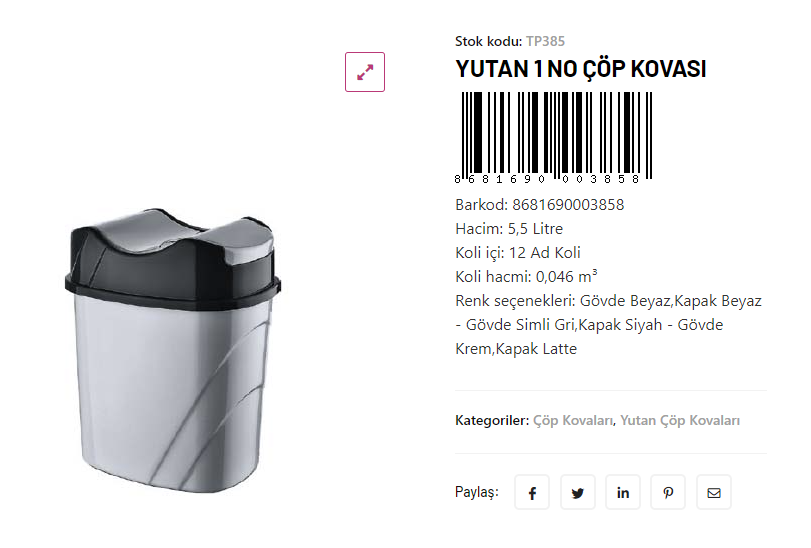Viewport: 811px width, 548px height.
Task: Click the Koli içi 12 Ad Koli line
Action: point(518,253)
